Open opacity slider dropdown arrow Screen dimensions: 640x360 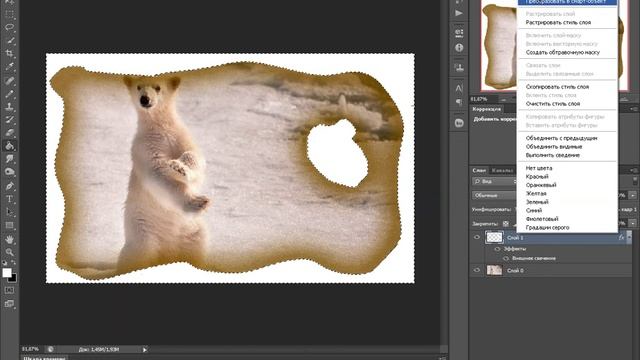(633, 196)
